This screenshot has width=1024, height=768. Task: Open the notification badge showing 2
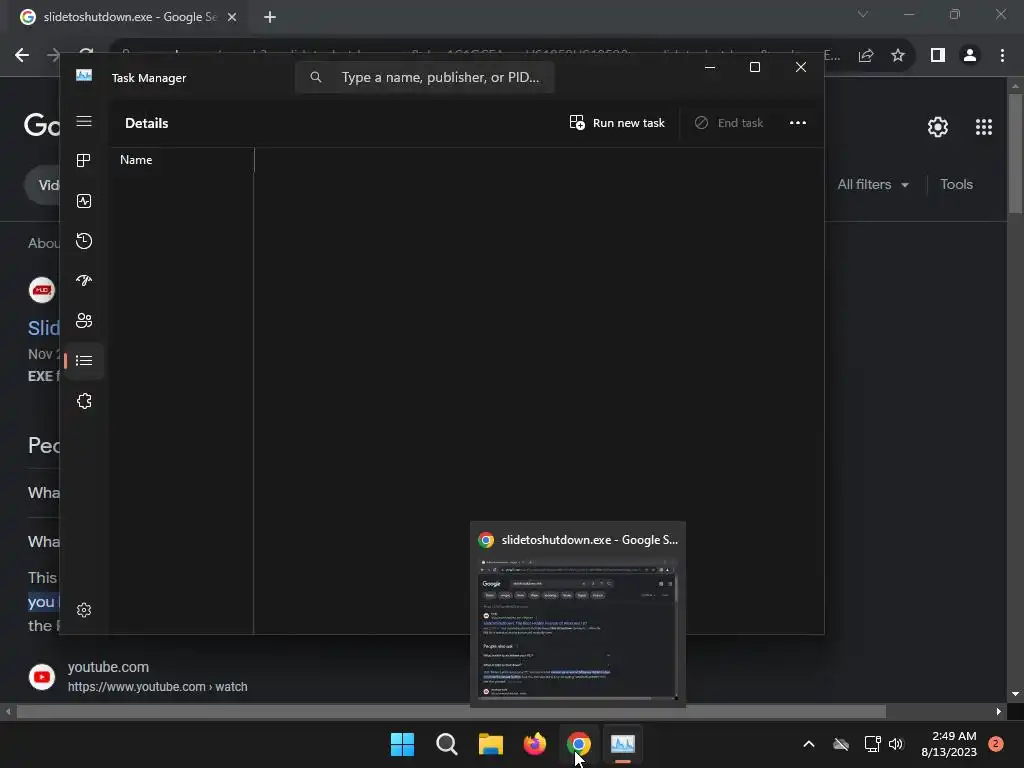click(995, 744)
